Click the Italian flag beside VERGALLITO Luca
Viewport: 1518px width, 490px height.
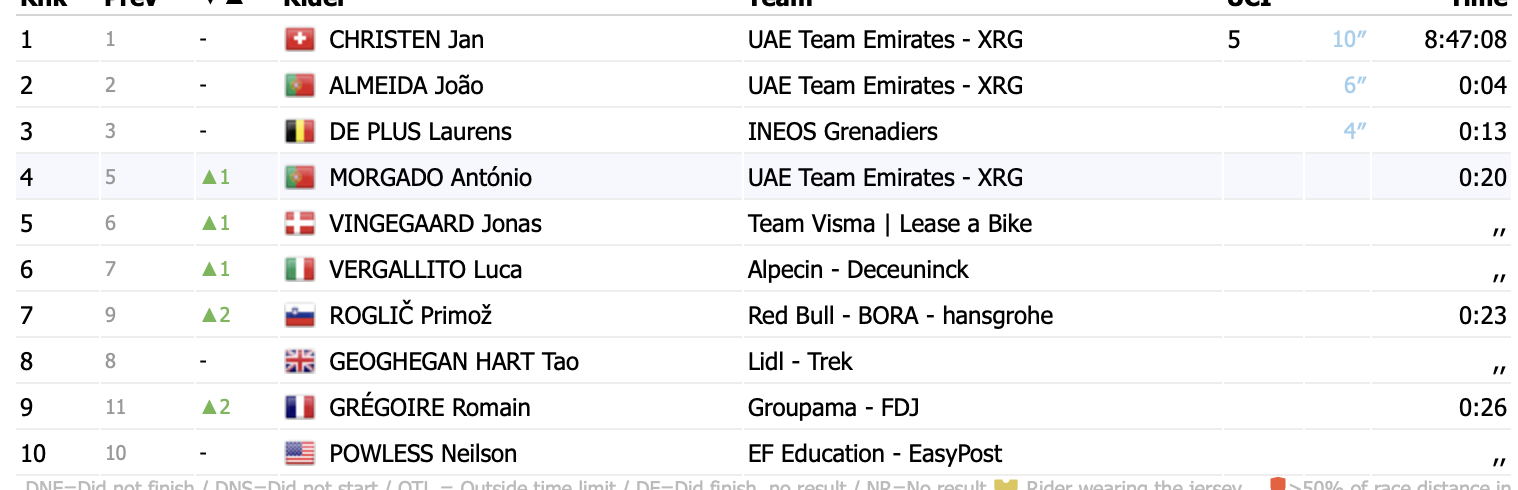pos(299,270)
